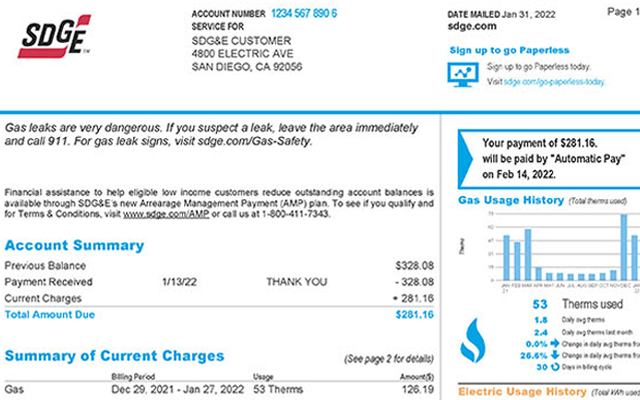This screenshot has height=400, width=640.
Task: Select the Gas Usage History heading
Action: tap(510, 200)
